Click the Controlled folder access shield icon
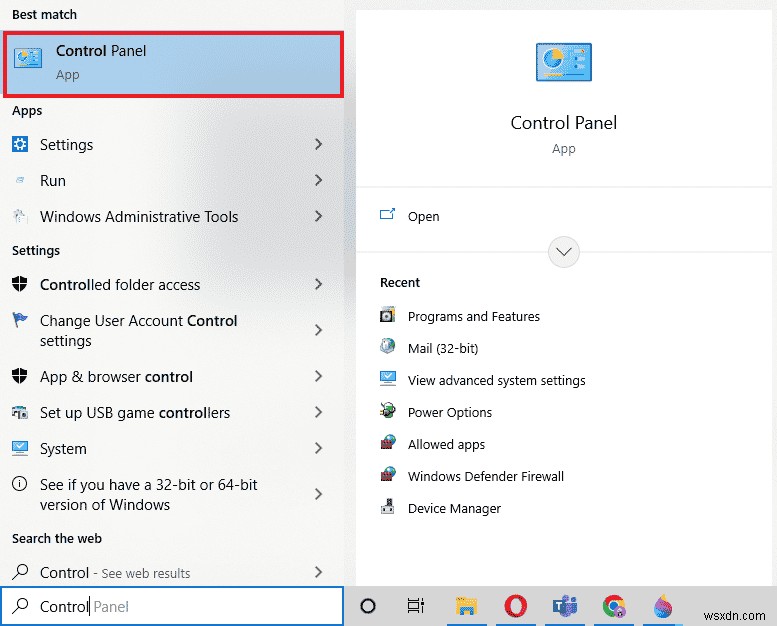This screenshot has height=626, width=777. click(19, 284)
